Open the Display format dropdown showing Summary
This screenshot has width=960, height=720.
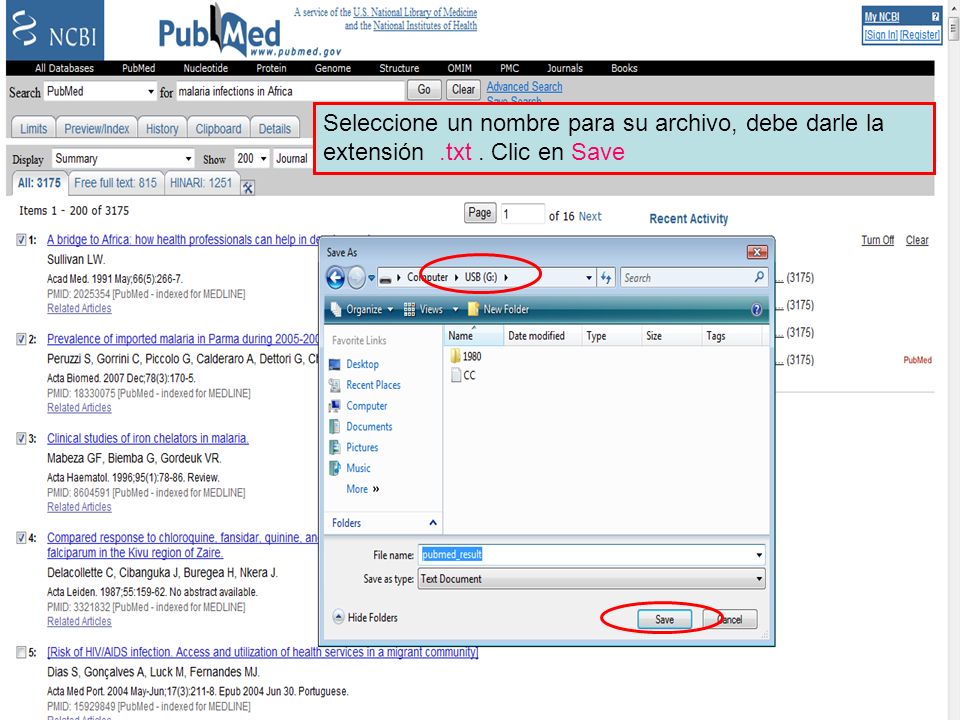122,159
